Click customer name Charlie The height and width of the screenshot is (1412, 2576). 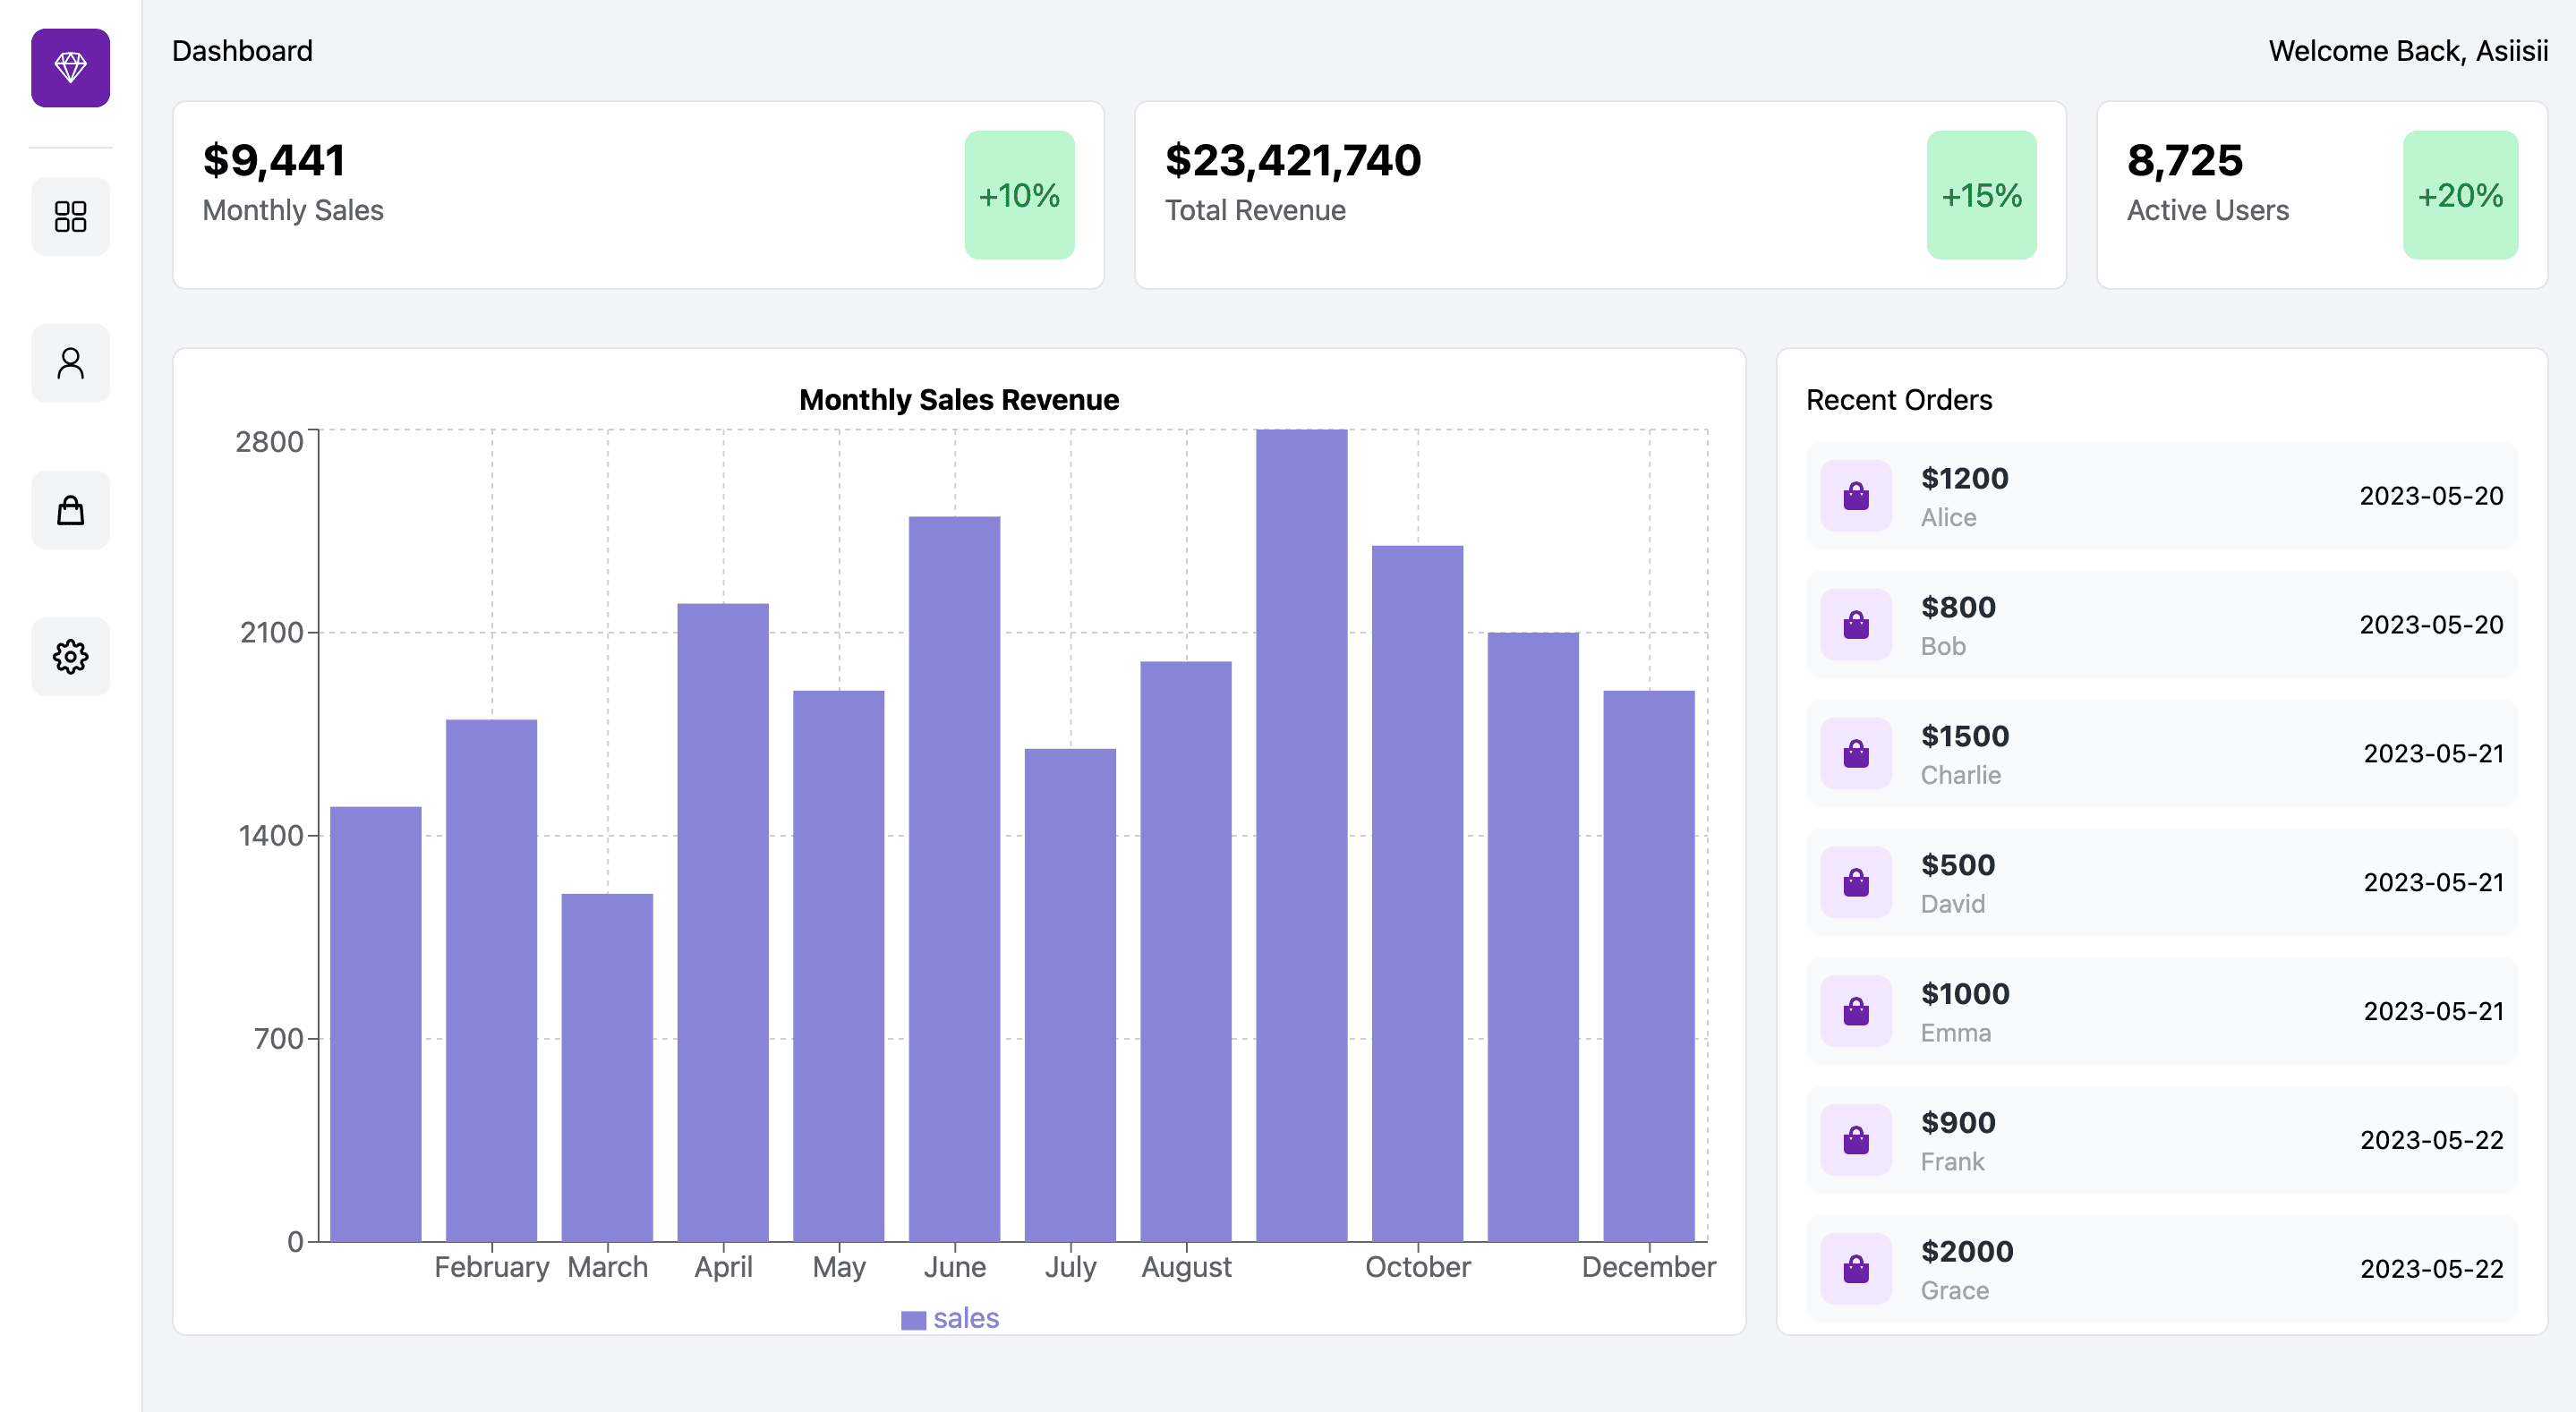(1960, 776)
